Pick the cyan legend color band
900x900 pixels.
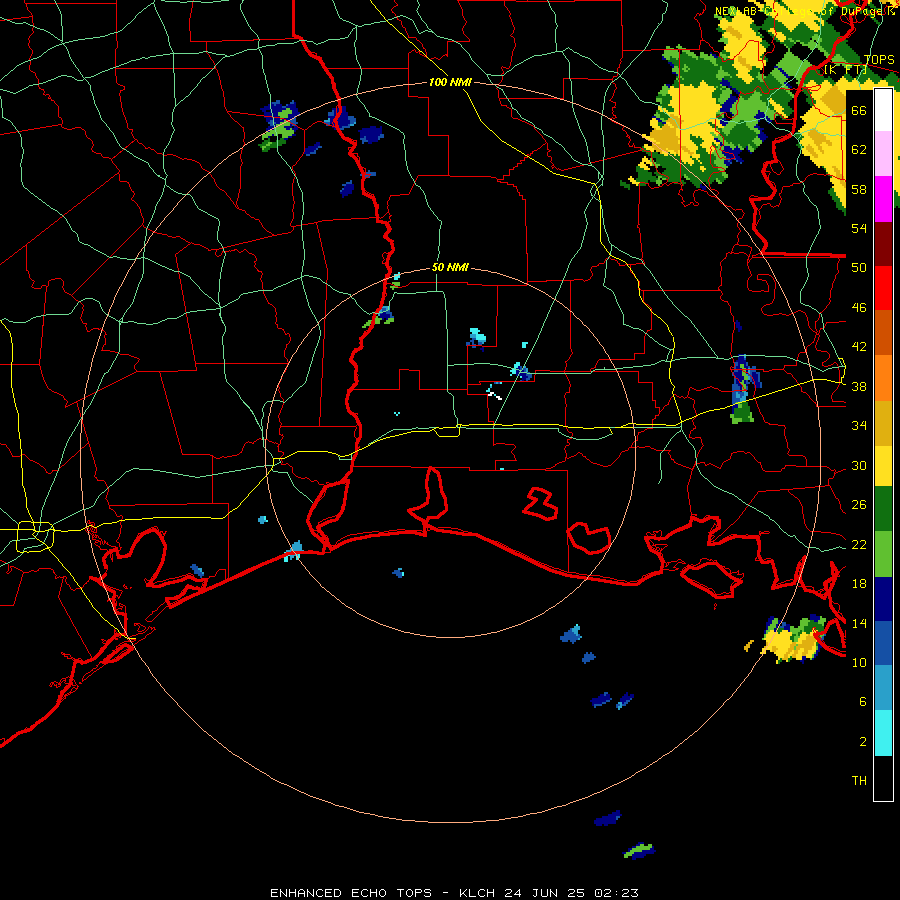[883, 733]
